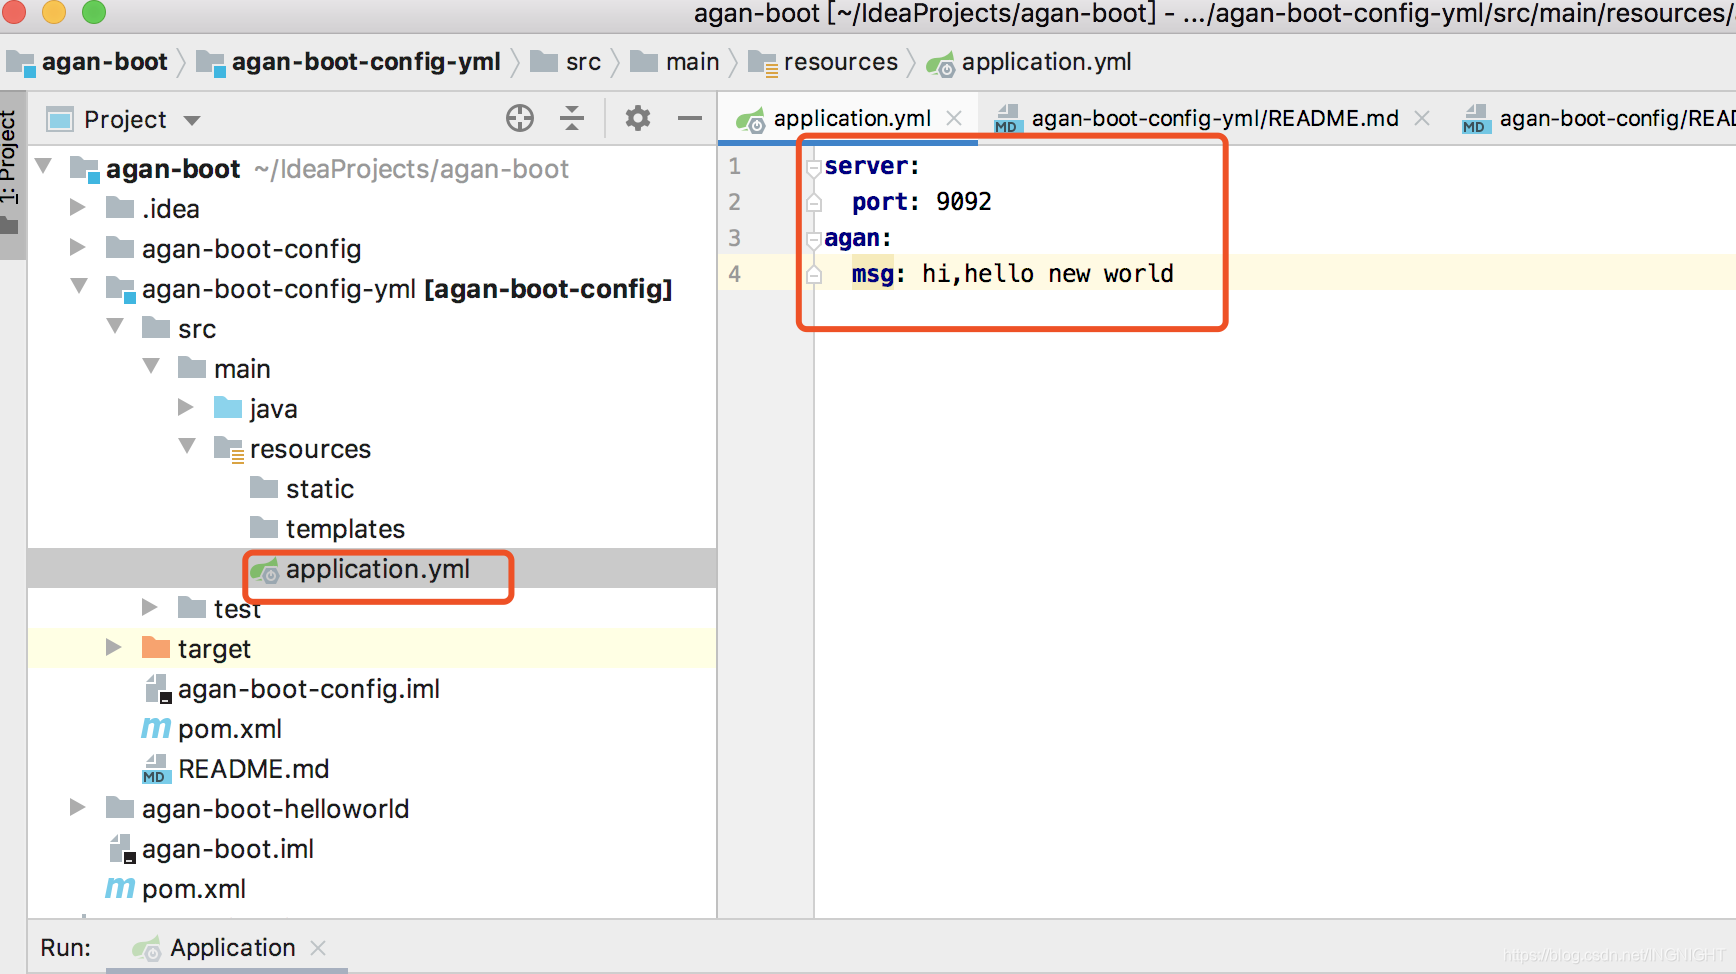This screenshot has width=1736, height=974.
Task: Collapse the resources folder
Action: 188,447
